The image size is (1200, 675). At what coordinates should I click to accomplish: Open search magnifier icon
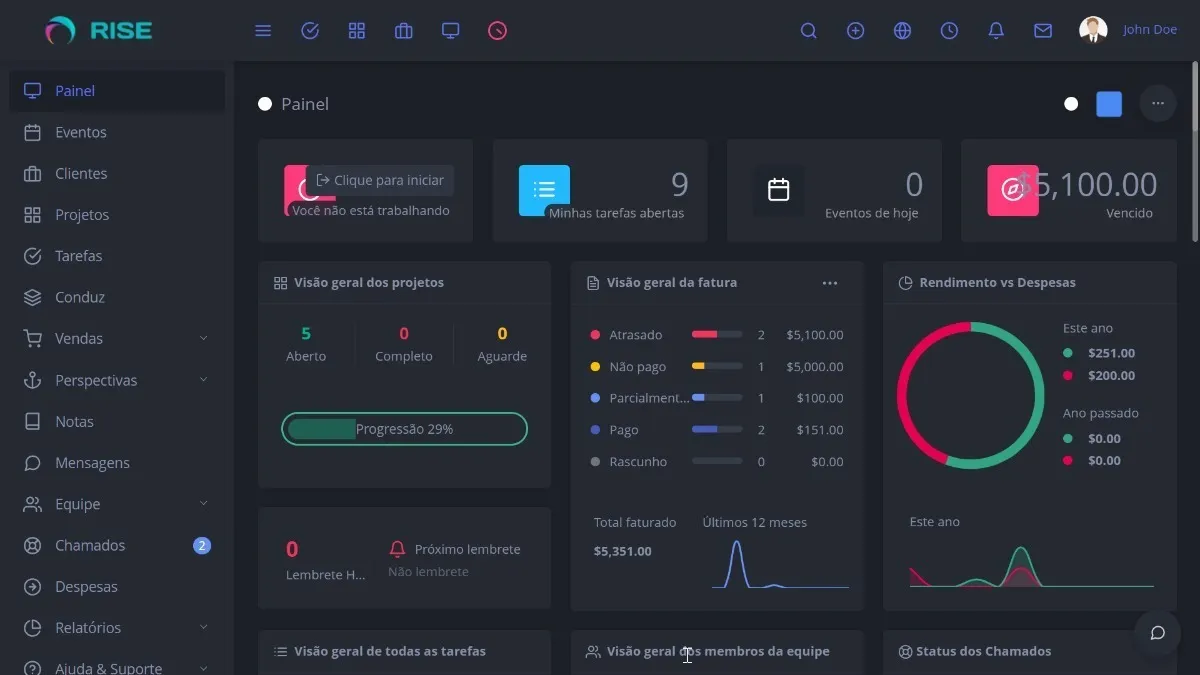(x=809, y=31)
